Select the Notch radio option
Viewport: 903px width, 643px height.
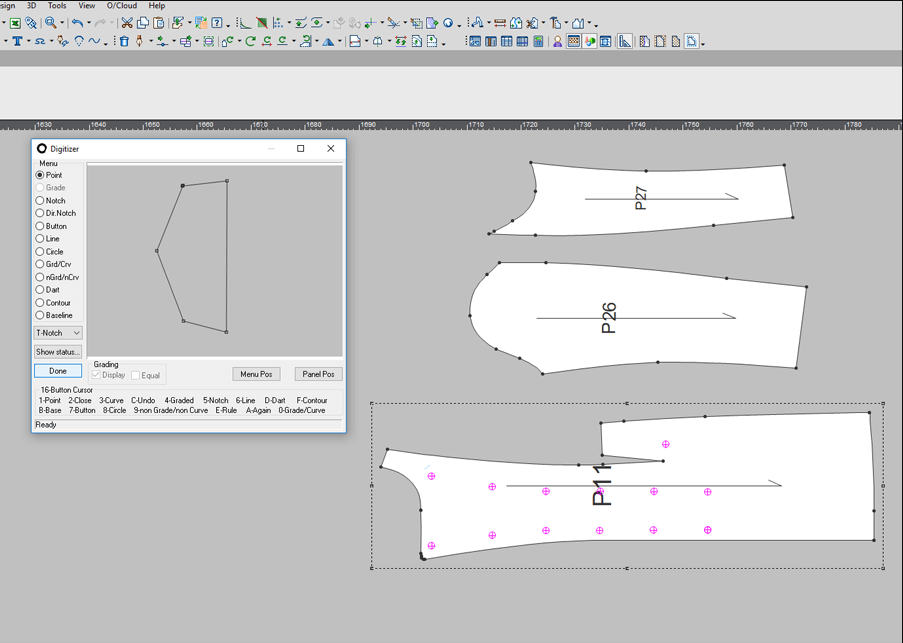[41, 201]
